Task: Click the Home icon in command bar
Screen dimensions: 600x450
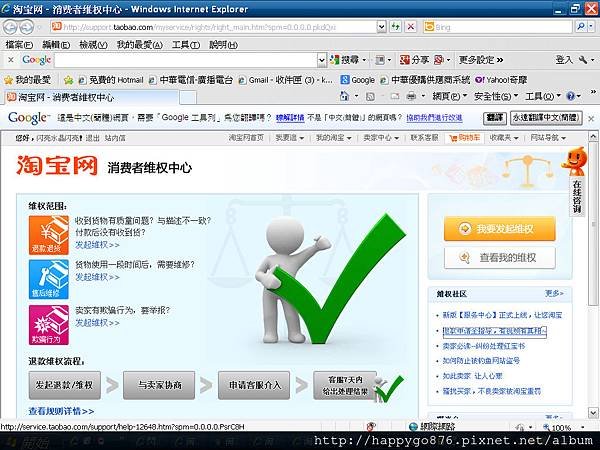Action: pos(344,96)
